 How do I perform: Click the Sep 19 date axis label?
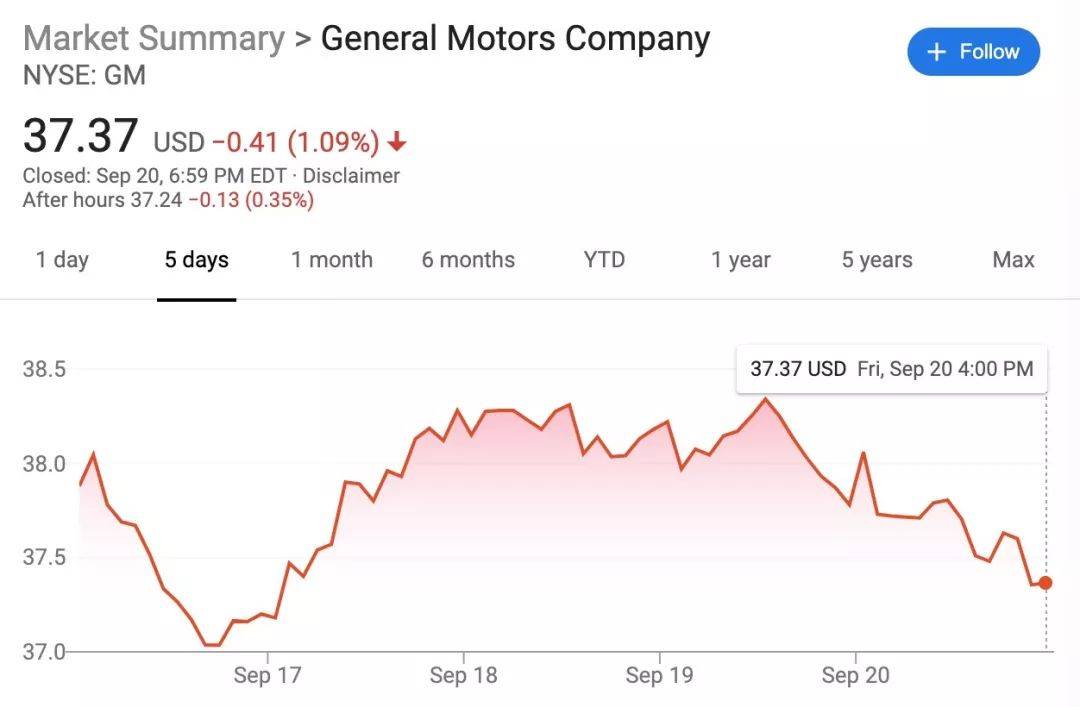pyautogui.click(x=659, y=676)
